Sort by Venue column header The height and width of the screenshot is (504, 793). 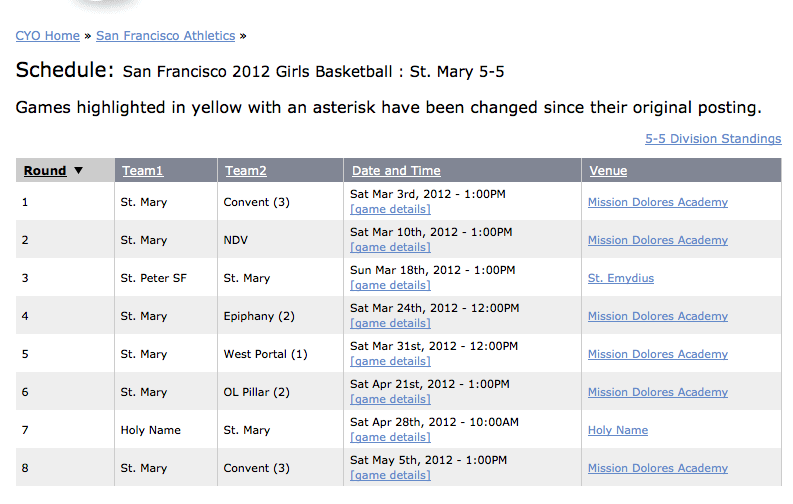point(608,171)
